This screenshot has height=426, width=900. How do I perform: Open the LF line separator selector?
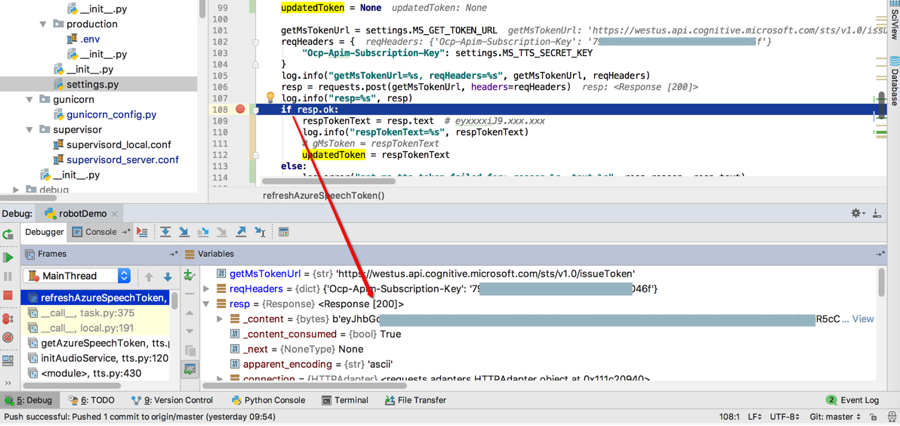(754, 416)
